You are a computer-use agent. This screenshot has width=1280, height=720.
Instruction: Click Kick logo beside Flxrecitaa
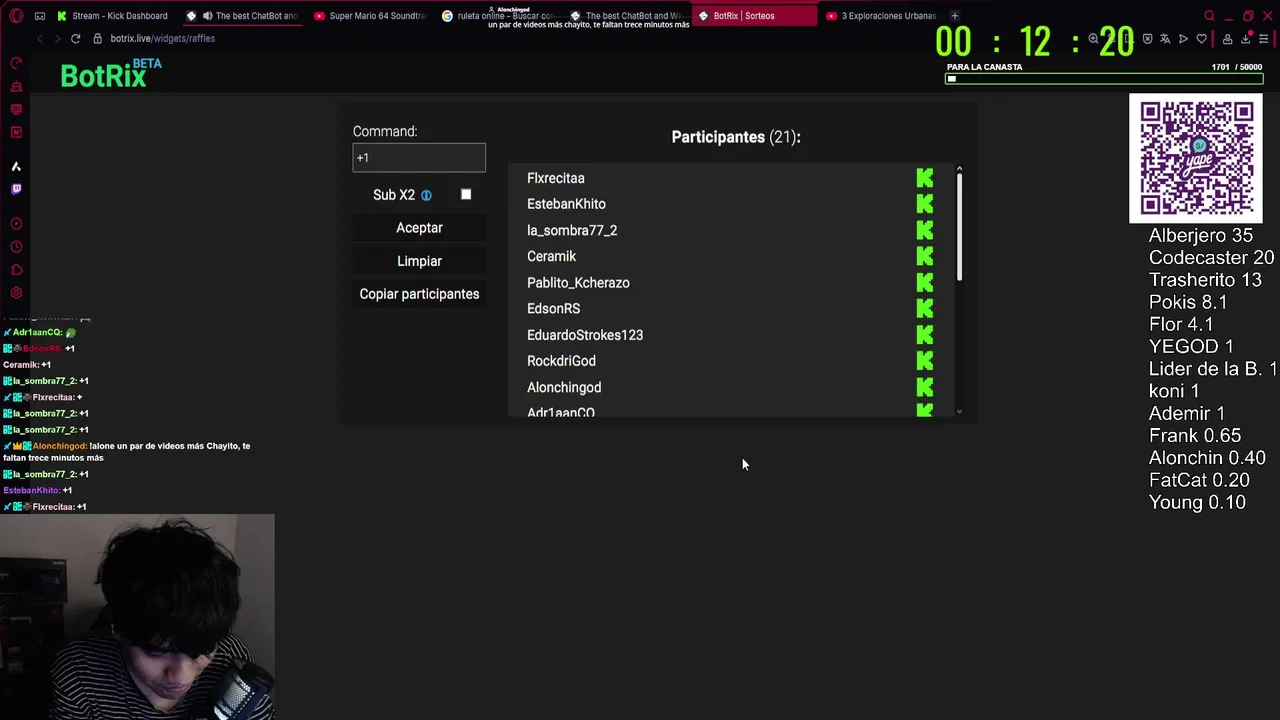click(925, 178)
